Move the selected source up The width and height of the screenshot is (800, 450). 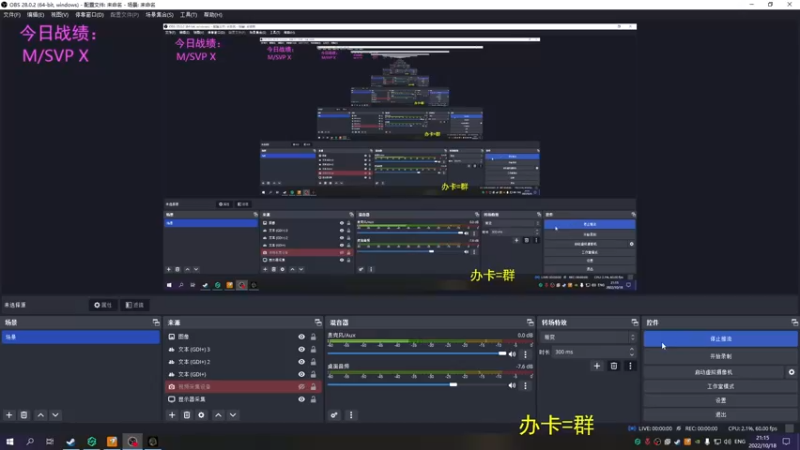[x=218, y=415]
